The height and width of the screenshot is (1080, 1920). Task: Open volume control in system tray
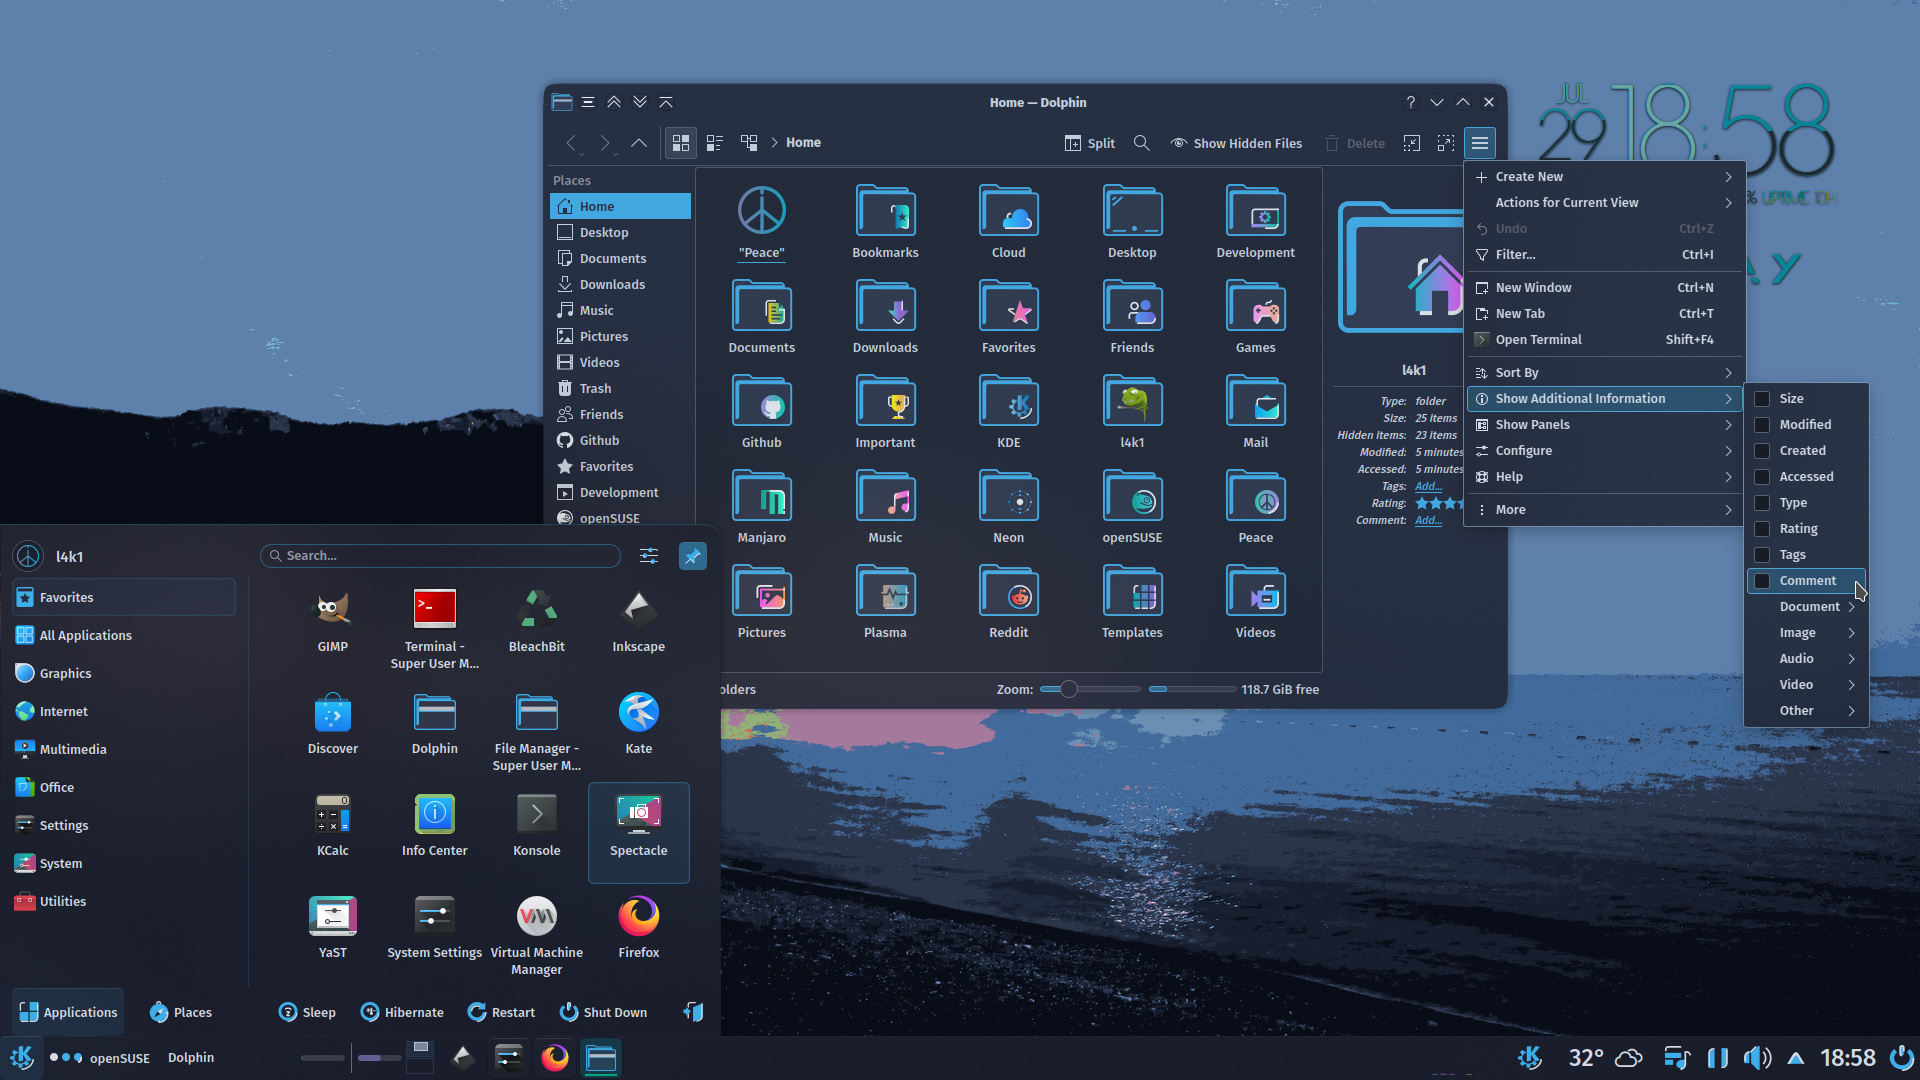click(1757, 1058)
